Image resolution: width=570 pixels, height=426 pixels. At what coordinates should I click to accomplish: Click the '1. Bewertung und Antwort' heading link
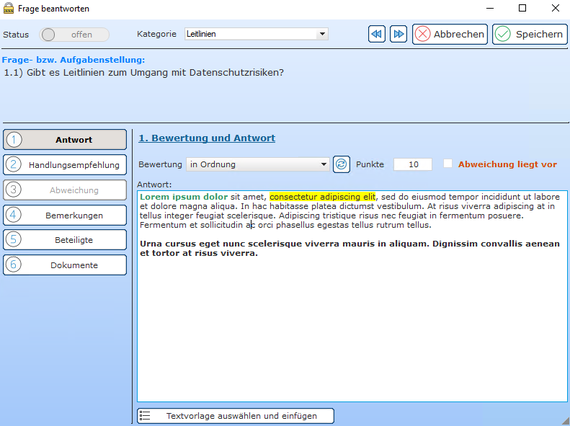click(207, 138)
